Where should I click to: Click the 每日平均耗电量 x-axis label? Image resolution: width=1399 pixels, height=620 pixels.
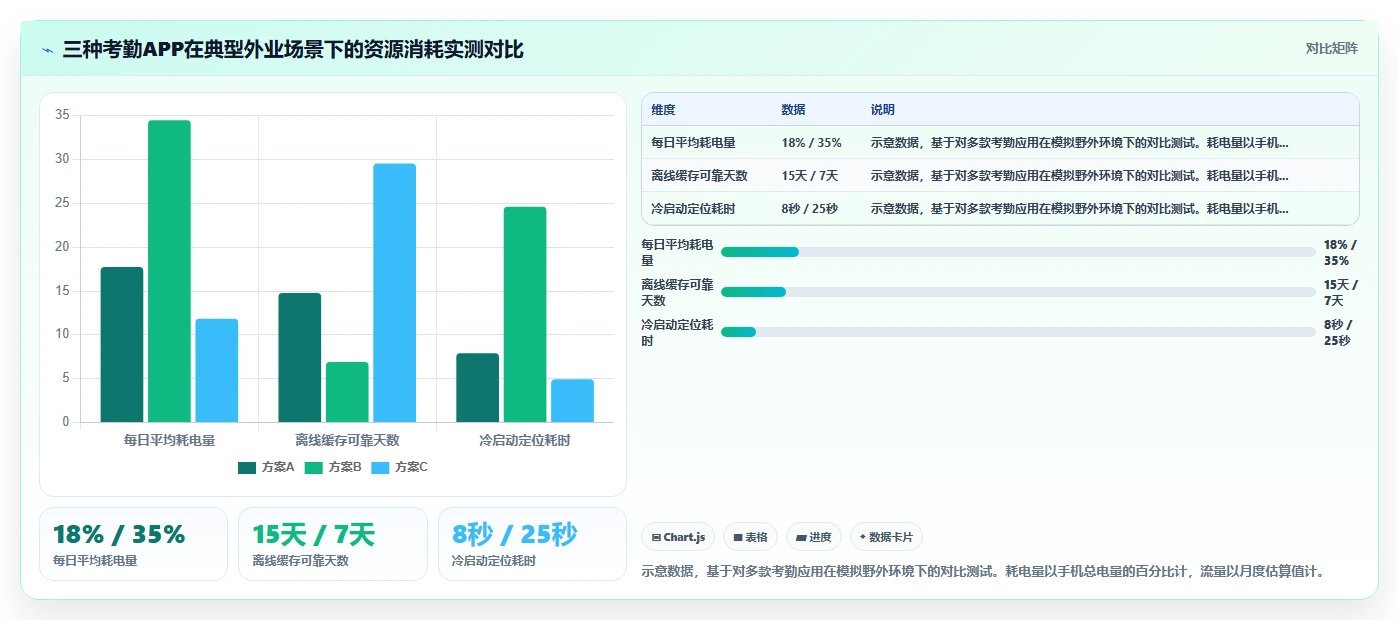pyautogui.click(x=169, y=440)
